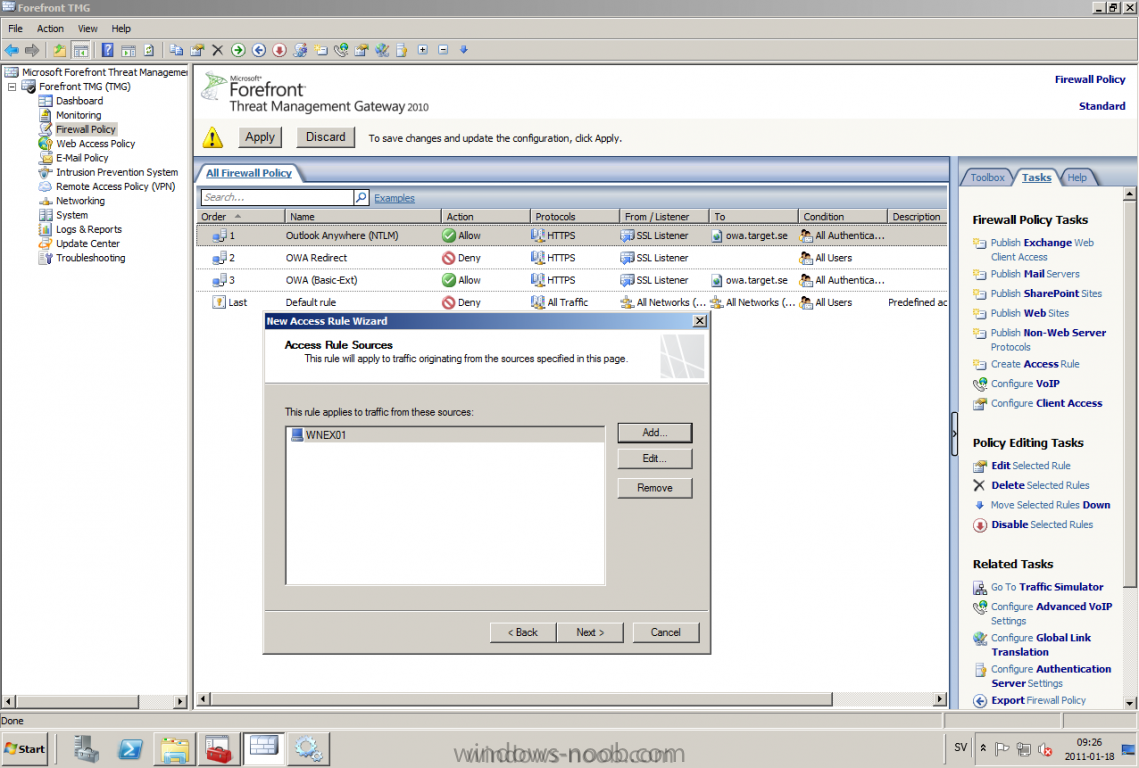The height and width of the screenshot is (768, 1139).
Task: Switch to the Help tab in task pane
Action: point(1077,177)
